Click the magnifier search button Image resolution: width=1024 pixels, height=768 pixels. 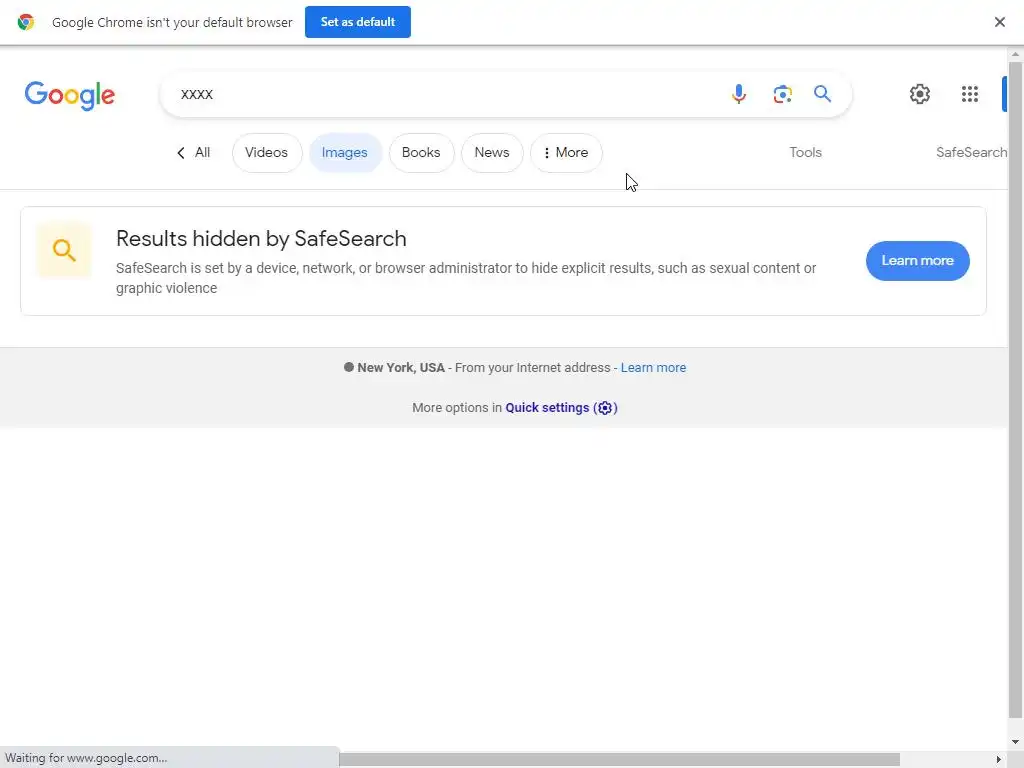pos(822,94)
